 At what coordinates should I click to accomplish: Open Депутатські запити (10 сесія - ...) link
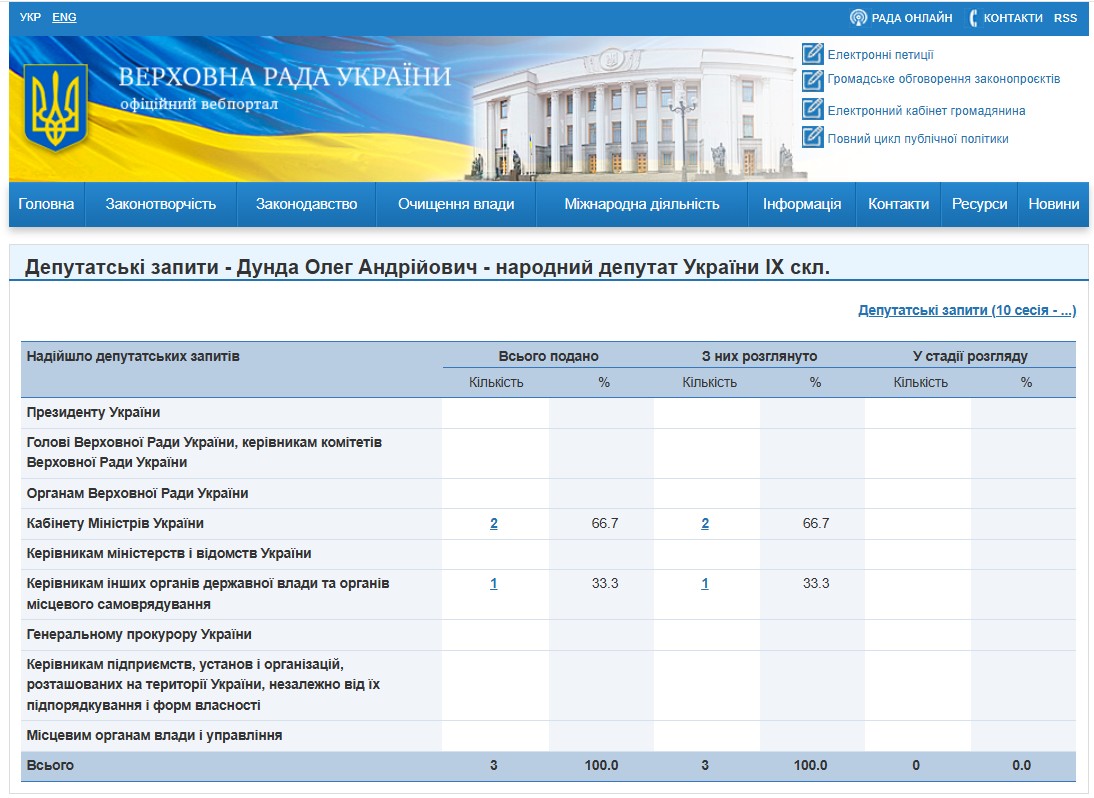(x=967, y=310)
